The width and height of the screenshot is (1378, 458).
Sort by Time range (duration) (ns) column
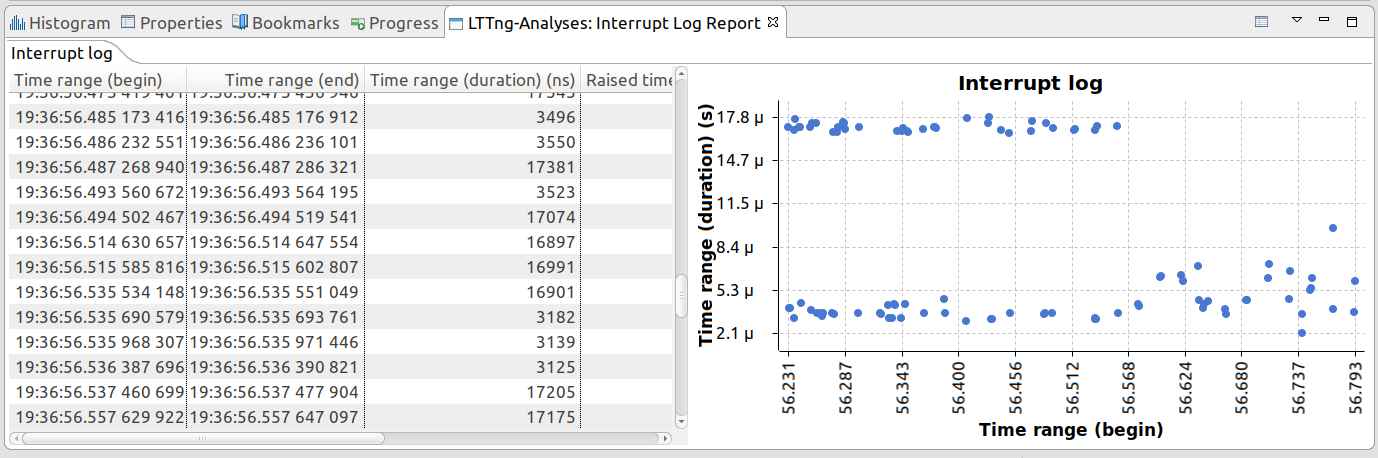[x=472, y=80]
